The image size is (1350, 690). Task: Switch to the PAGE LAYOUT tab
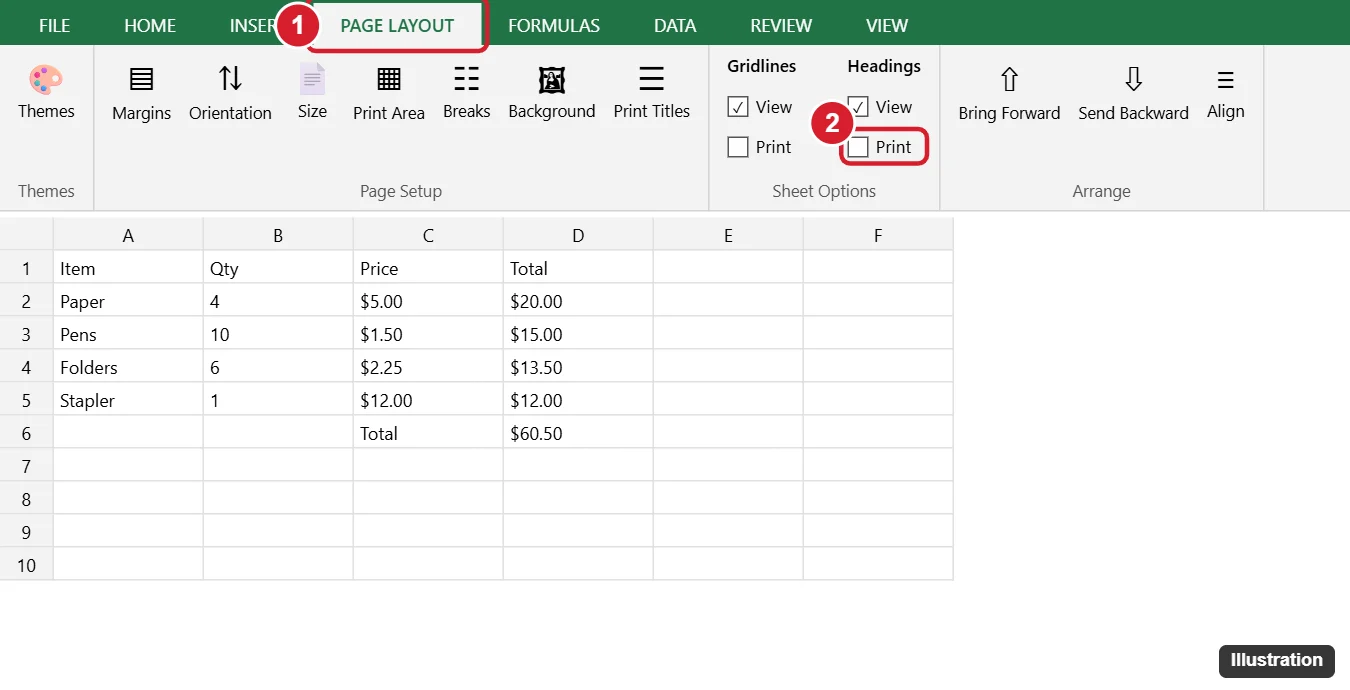tap(397, 26)
